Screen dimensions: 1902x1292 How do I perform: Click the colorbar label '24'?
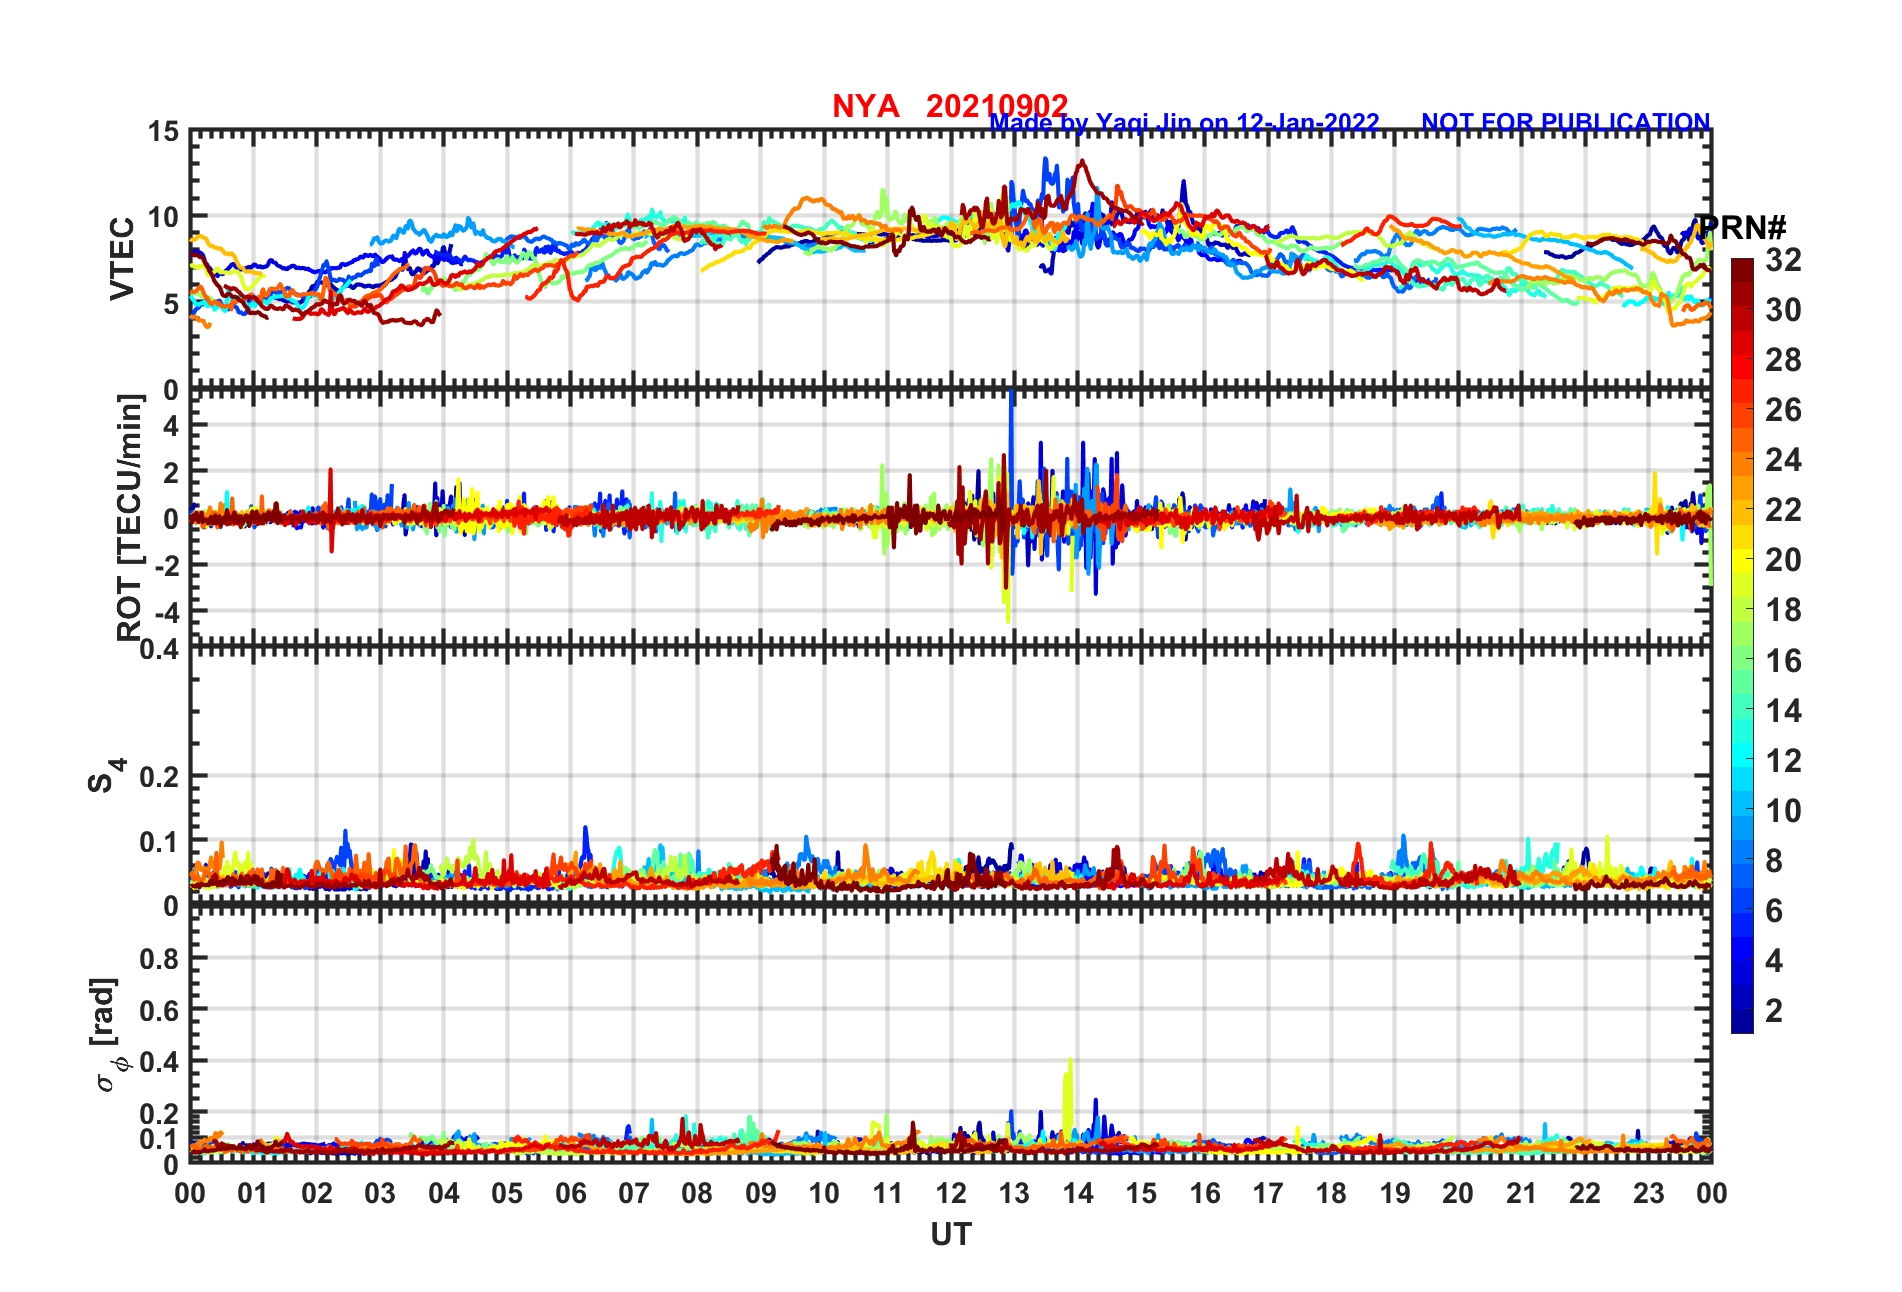(x=1783, y=460)
